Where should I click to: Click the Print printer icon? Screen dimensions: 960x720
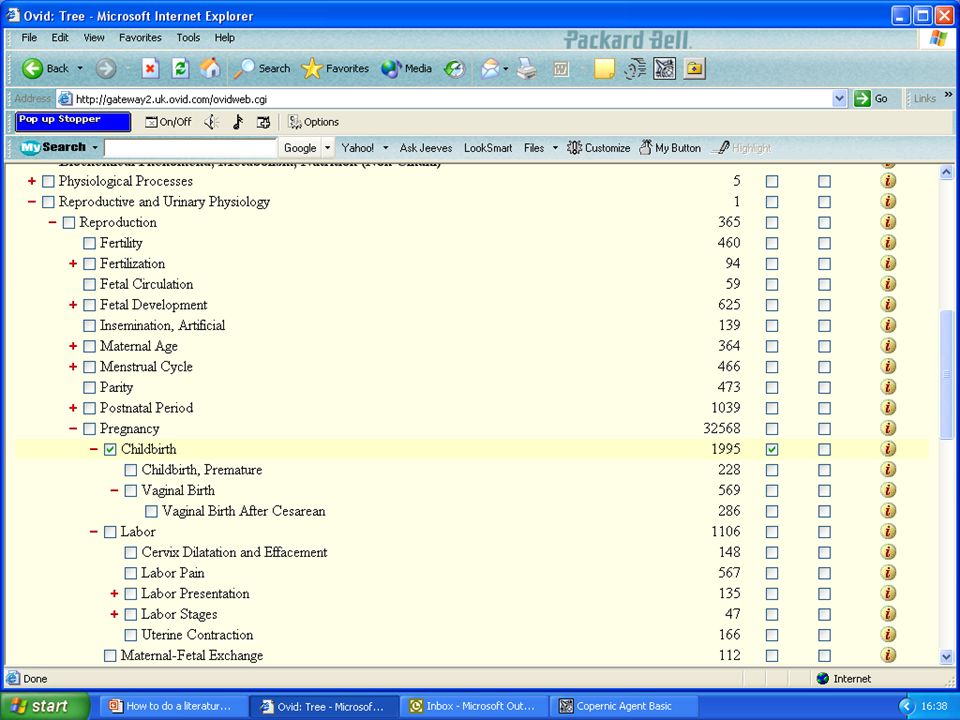click(x=527, y=69)
